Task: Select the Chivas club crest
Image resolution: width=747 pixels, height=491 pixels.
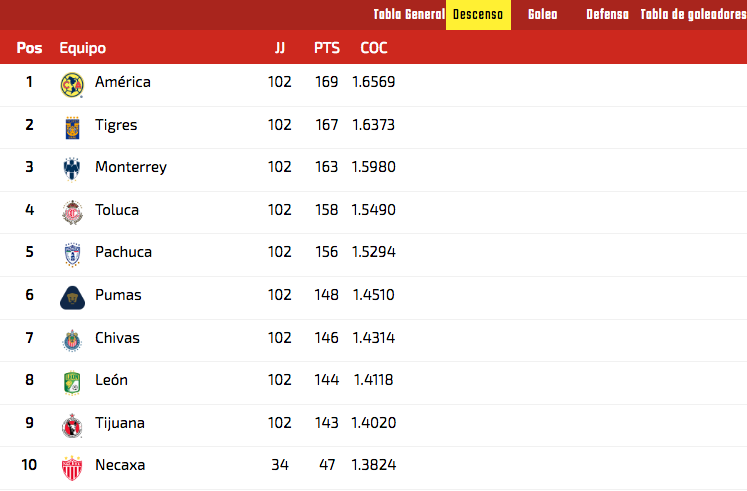Action: pyautogui.click(x=72, y=341)
